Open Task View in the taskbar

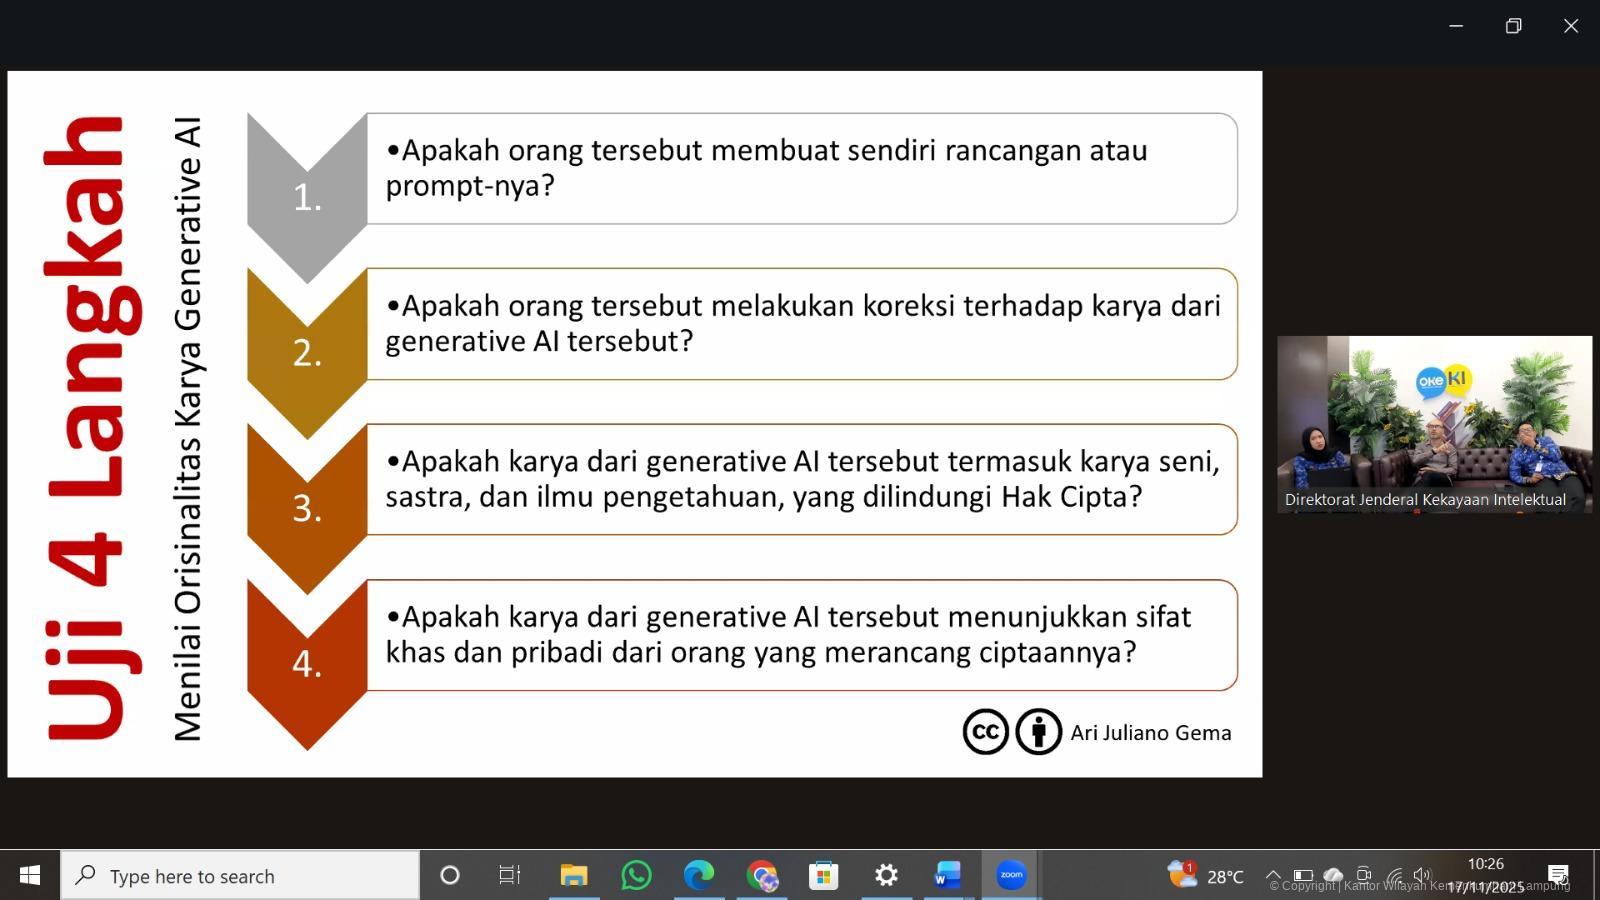point(510,876)
